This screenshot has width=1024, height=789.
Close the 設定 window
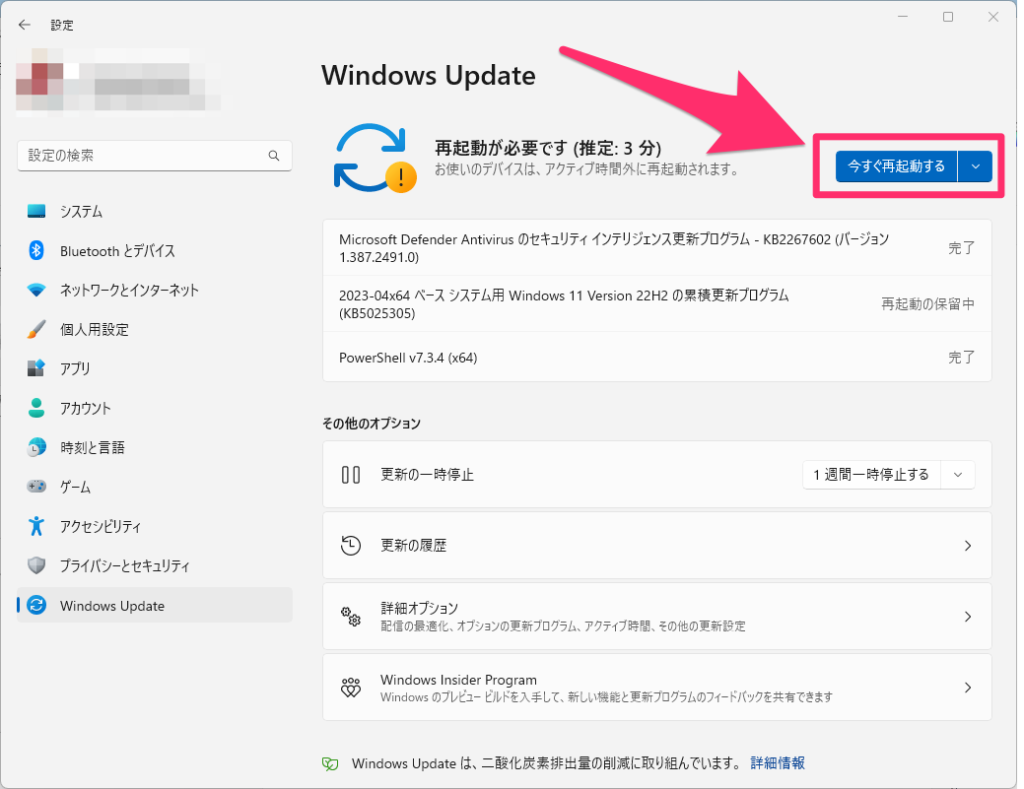point(993,17)
